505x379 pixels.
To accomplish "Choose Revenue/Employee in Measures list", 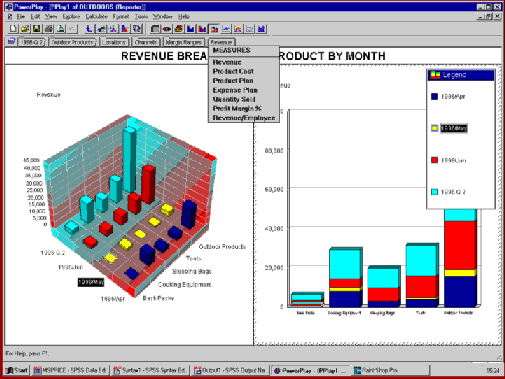I will (x=244, y=118).
